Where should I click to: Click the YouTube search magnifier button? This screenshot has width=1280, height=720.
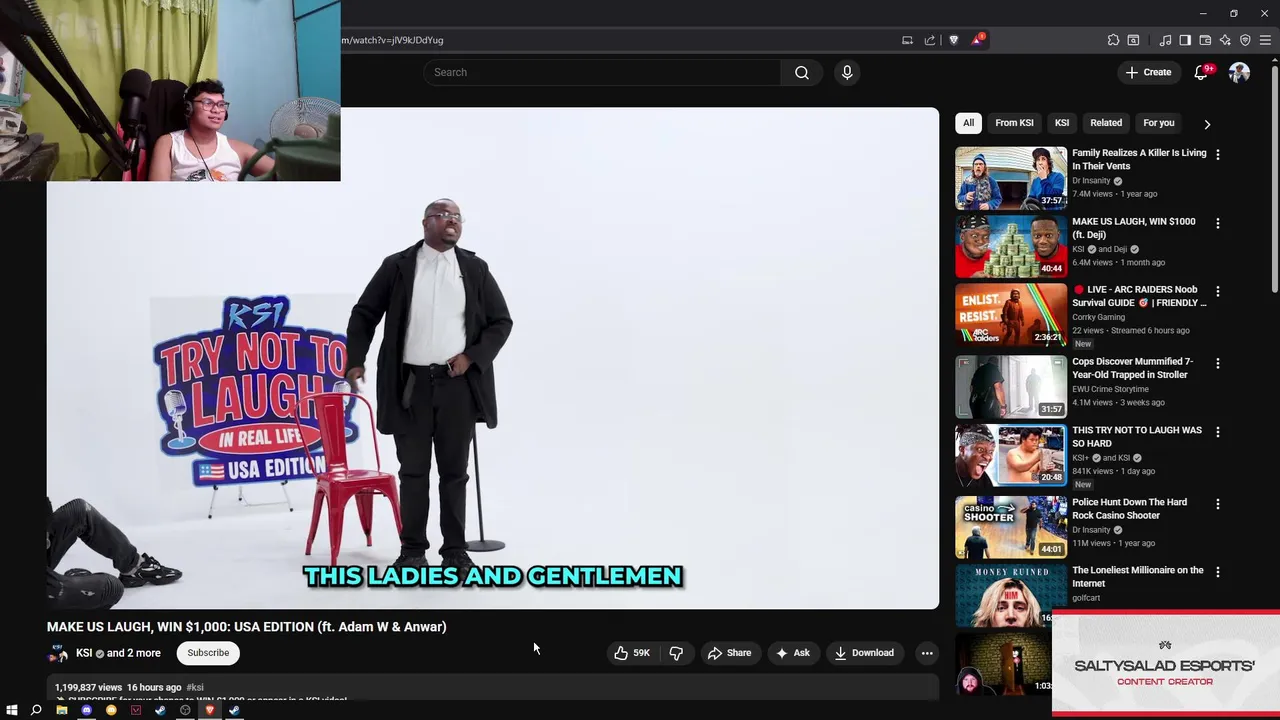pos(801,72)
